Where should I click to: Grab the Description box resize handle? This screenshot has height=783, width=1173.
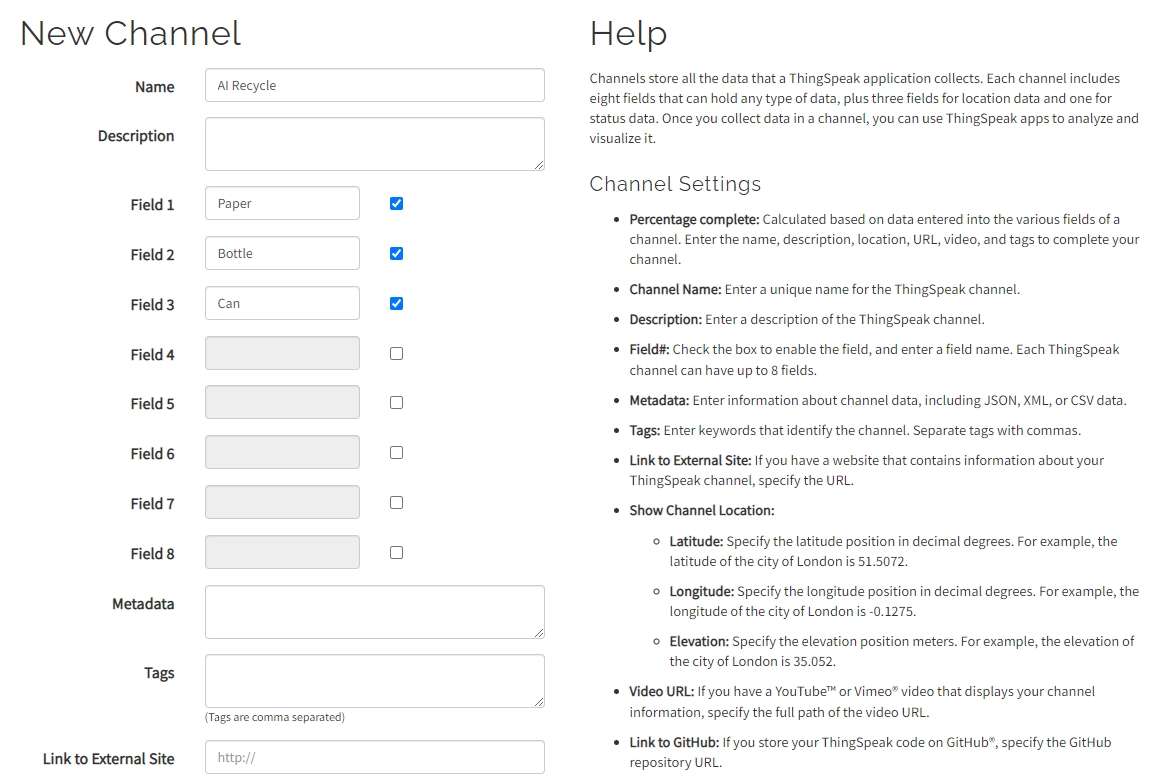(x=539, y=164)
